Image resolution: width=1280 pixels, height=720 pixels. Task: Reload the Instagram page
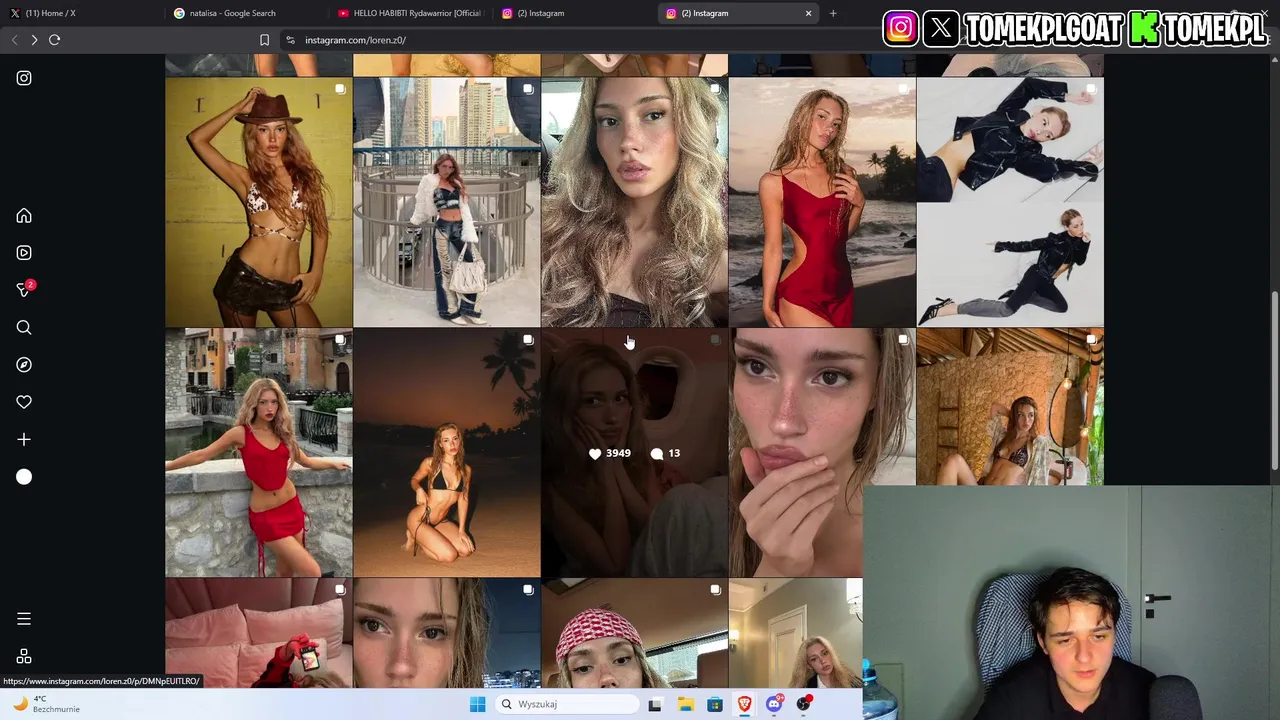tap(55, 40)
